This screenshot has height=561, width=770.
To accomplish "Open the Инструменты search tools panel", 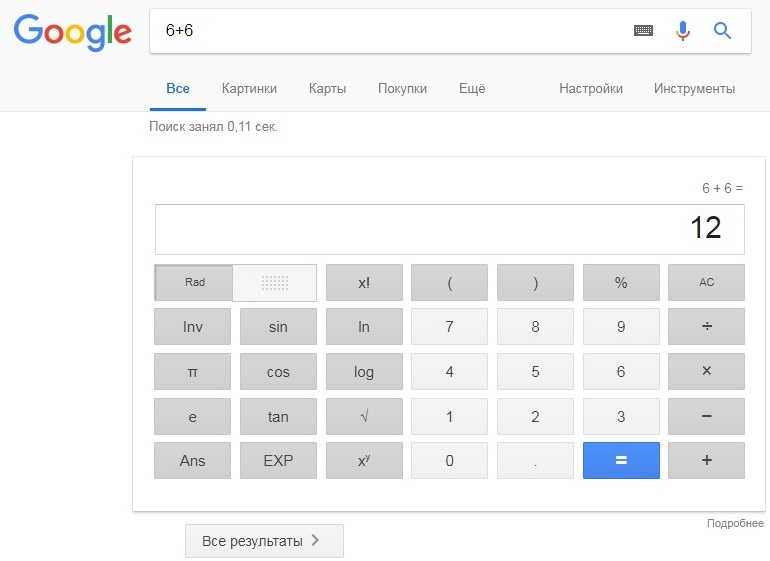I will [694, 89].
